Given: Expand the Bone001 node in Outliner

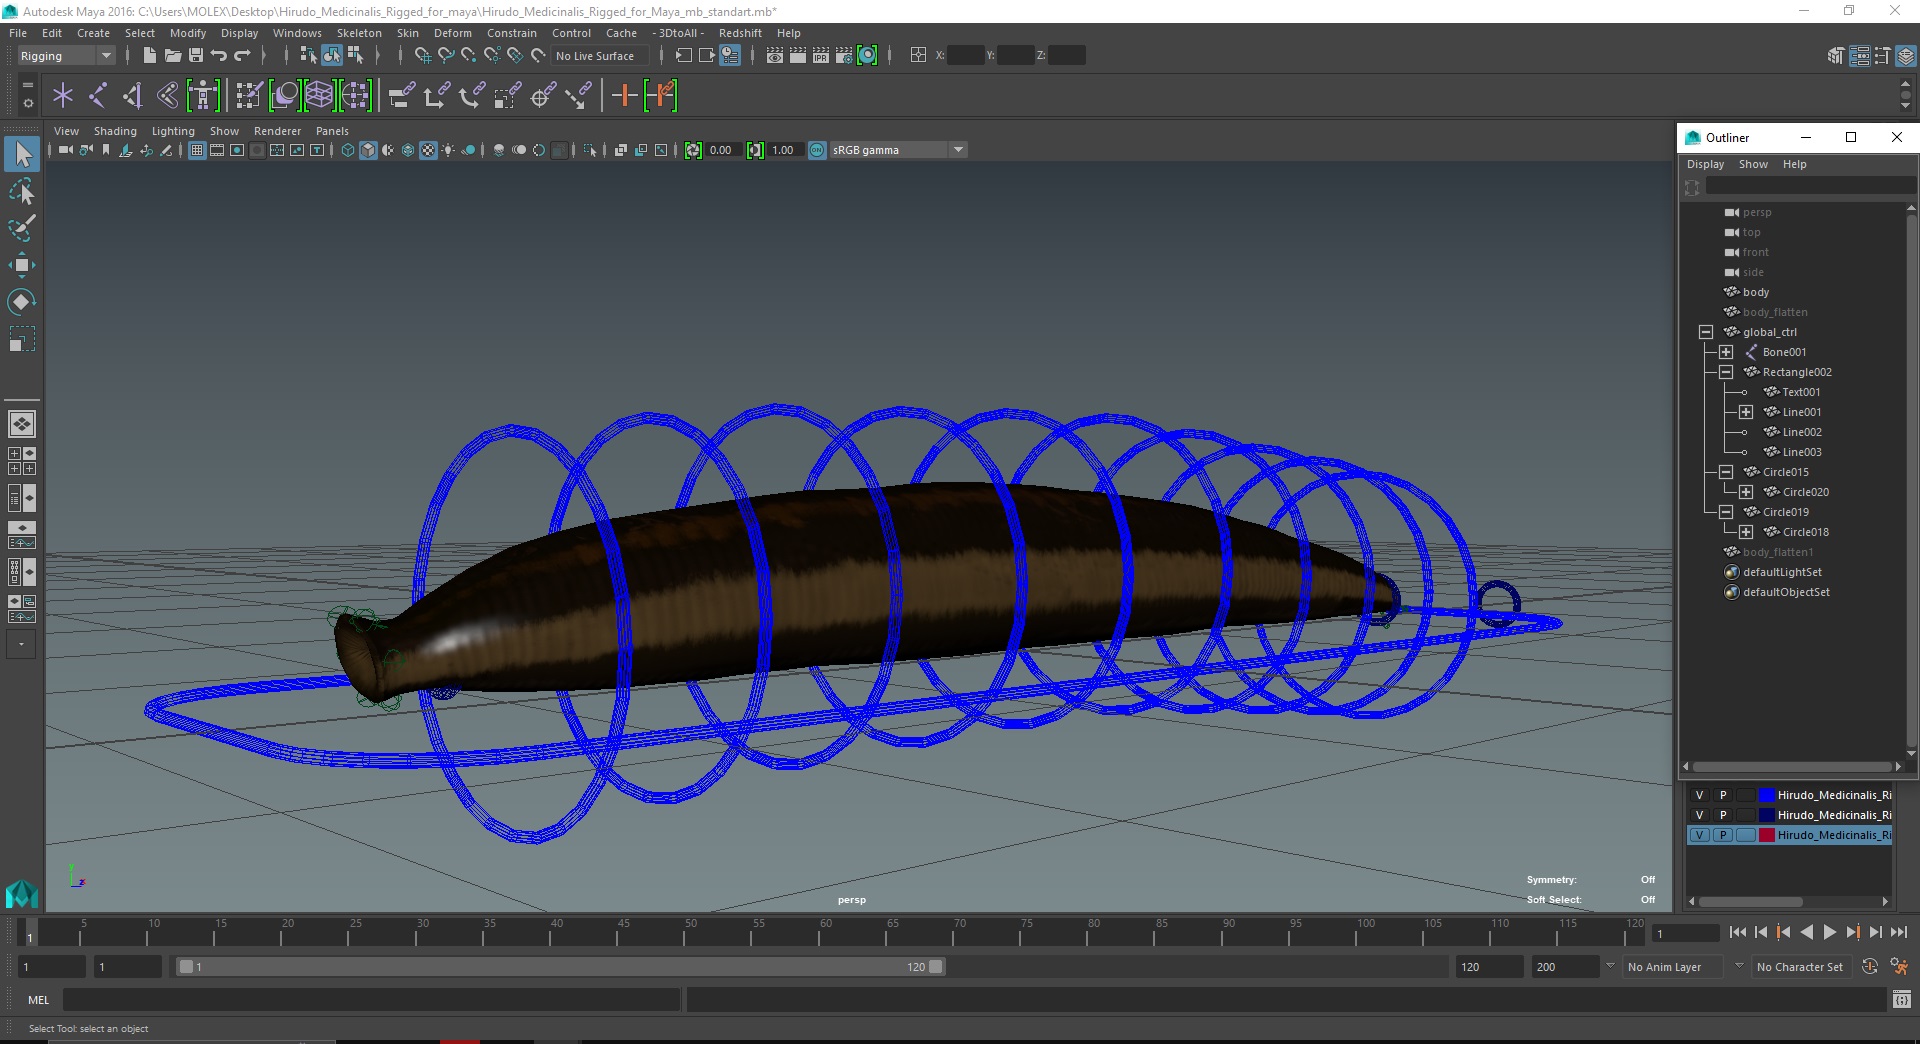Looking at the screenshot, I should point(1726,352).
